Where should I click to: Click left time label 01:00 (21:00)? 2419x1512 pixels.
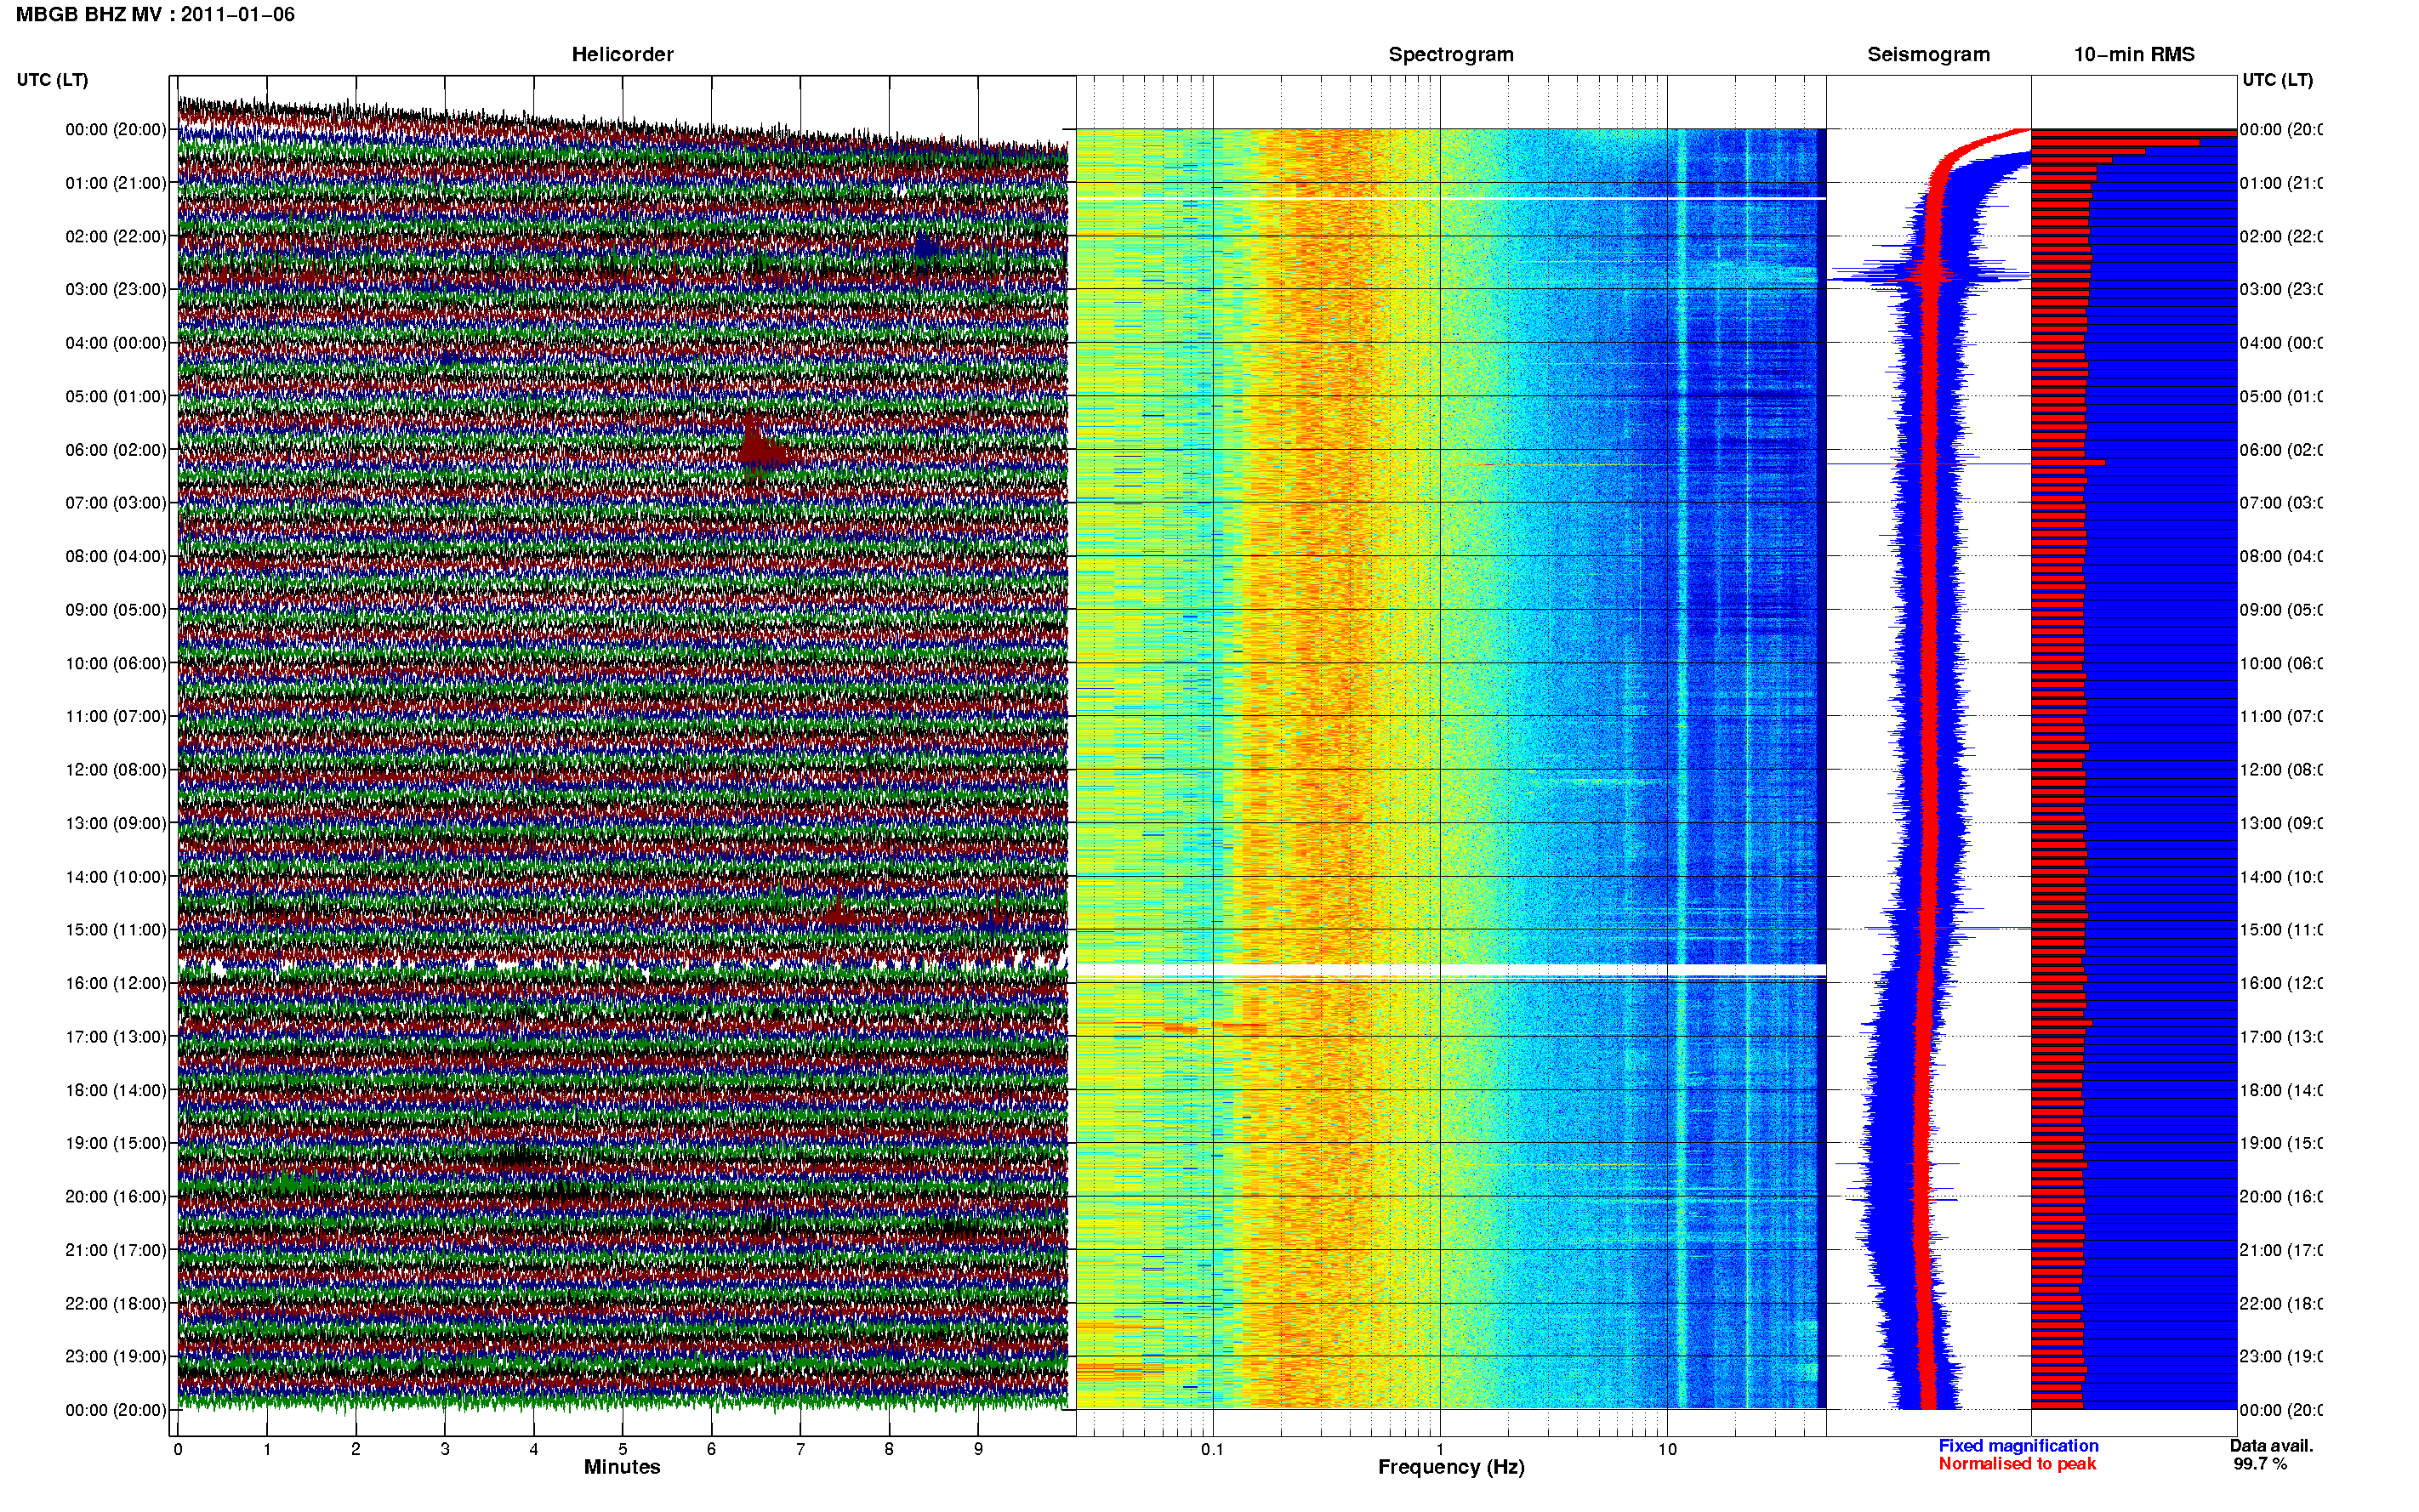[116, 183]
